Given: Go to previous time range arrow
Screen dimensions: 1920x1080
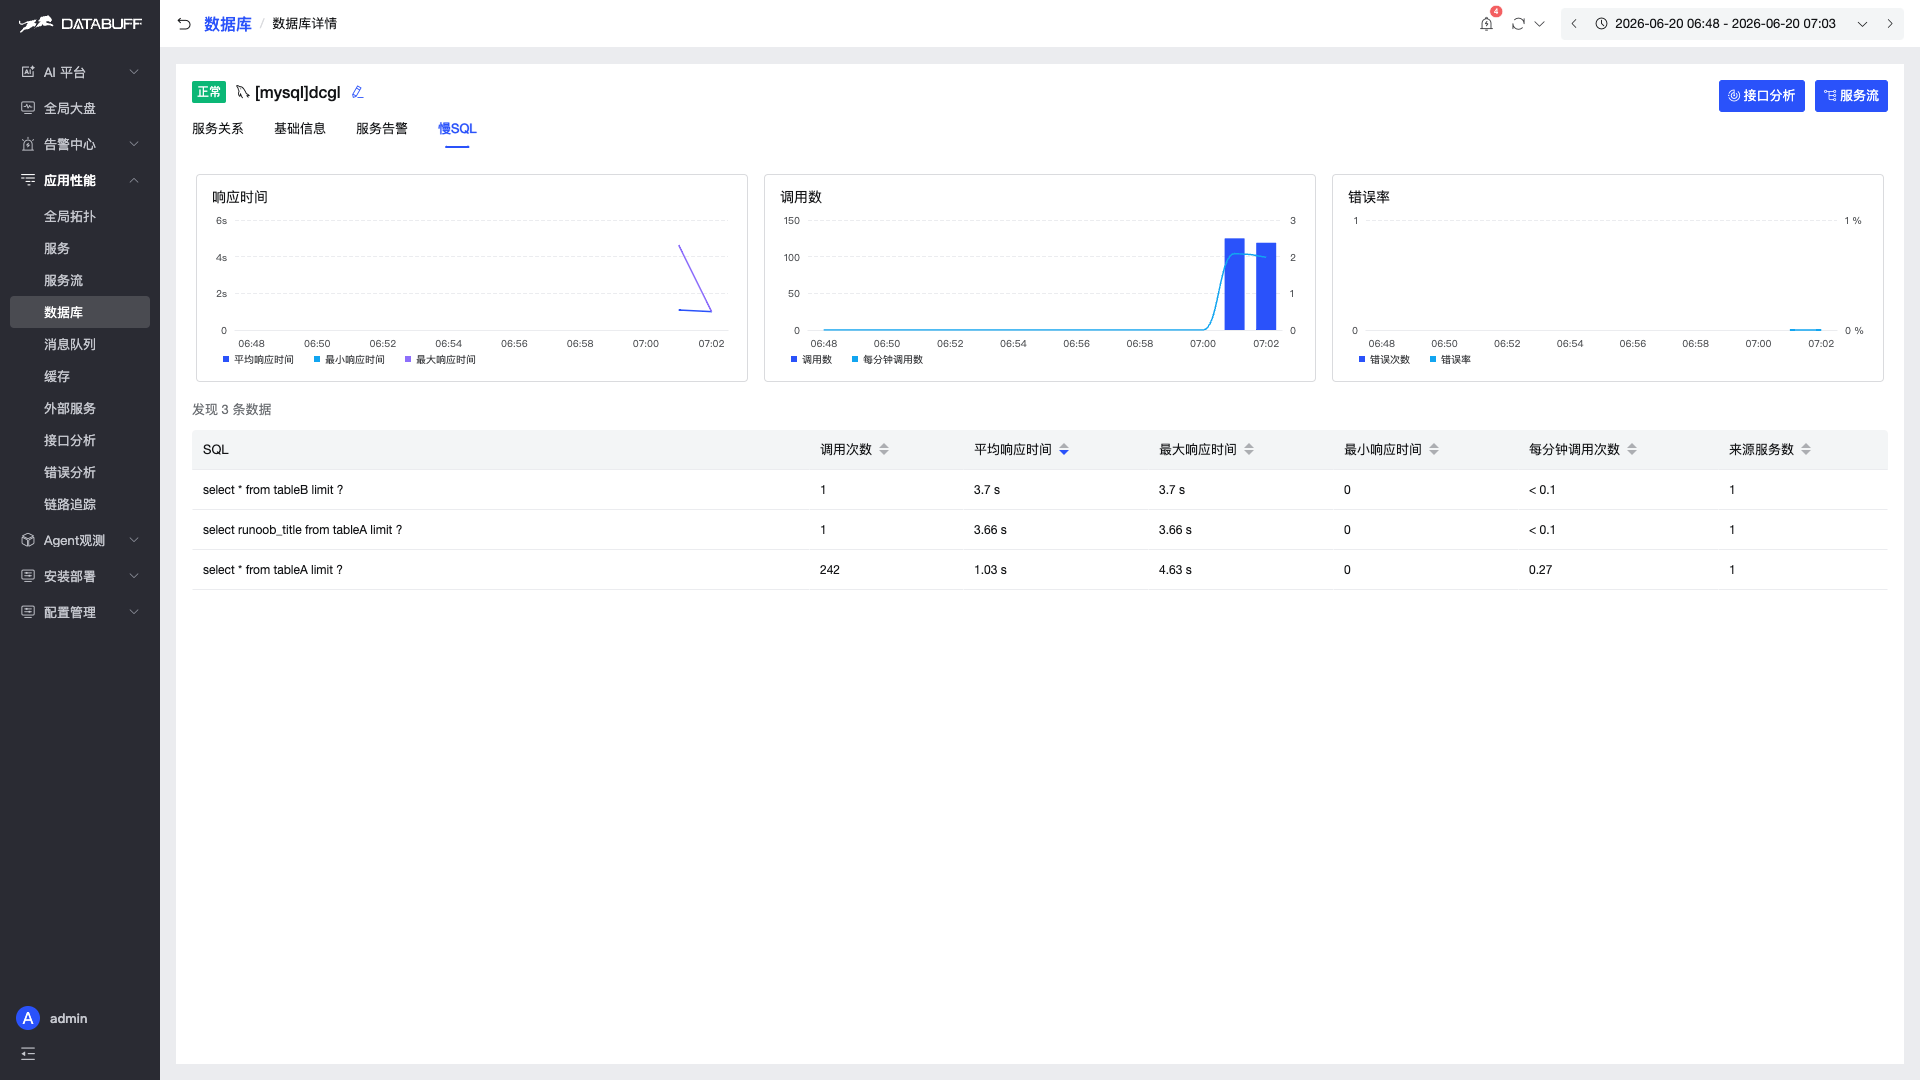Looking at the screenshot, I should click(1574, 24).
